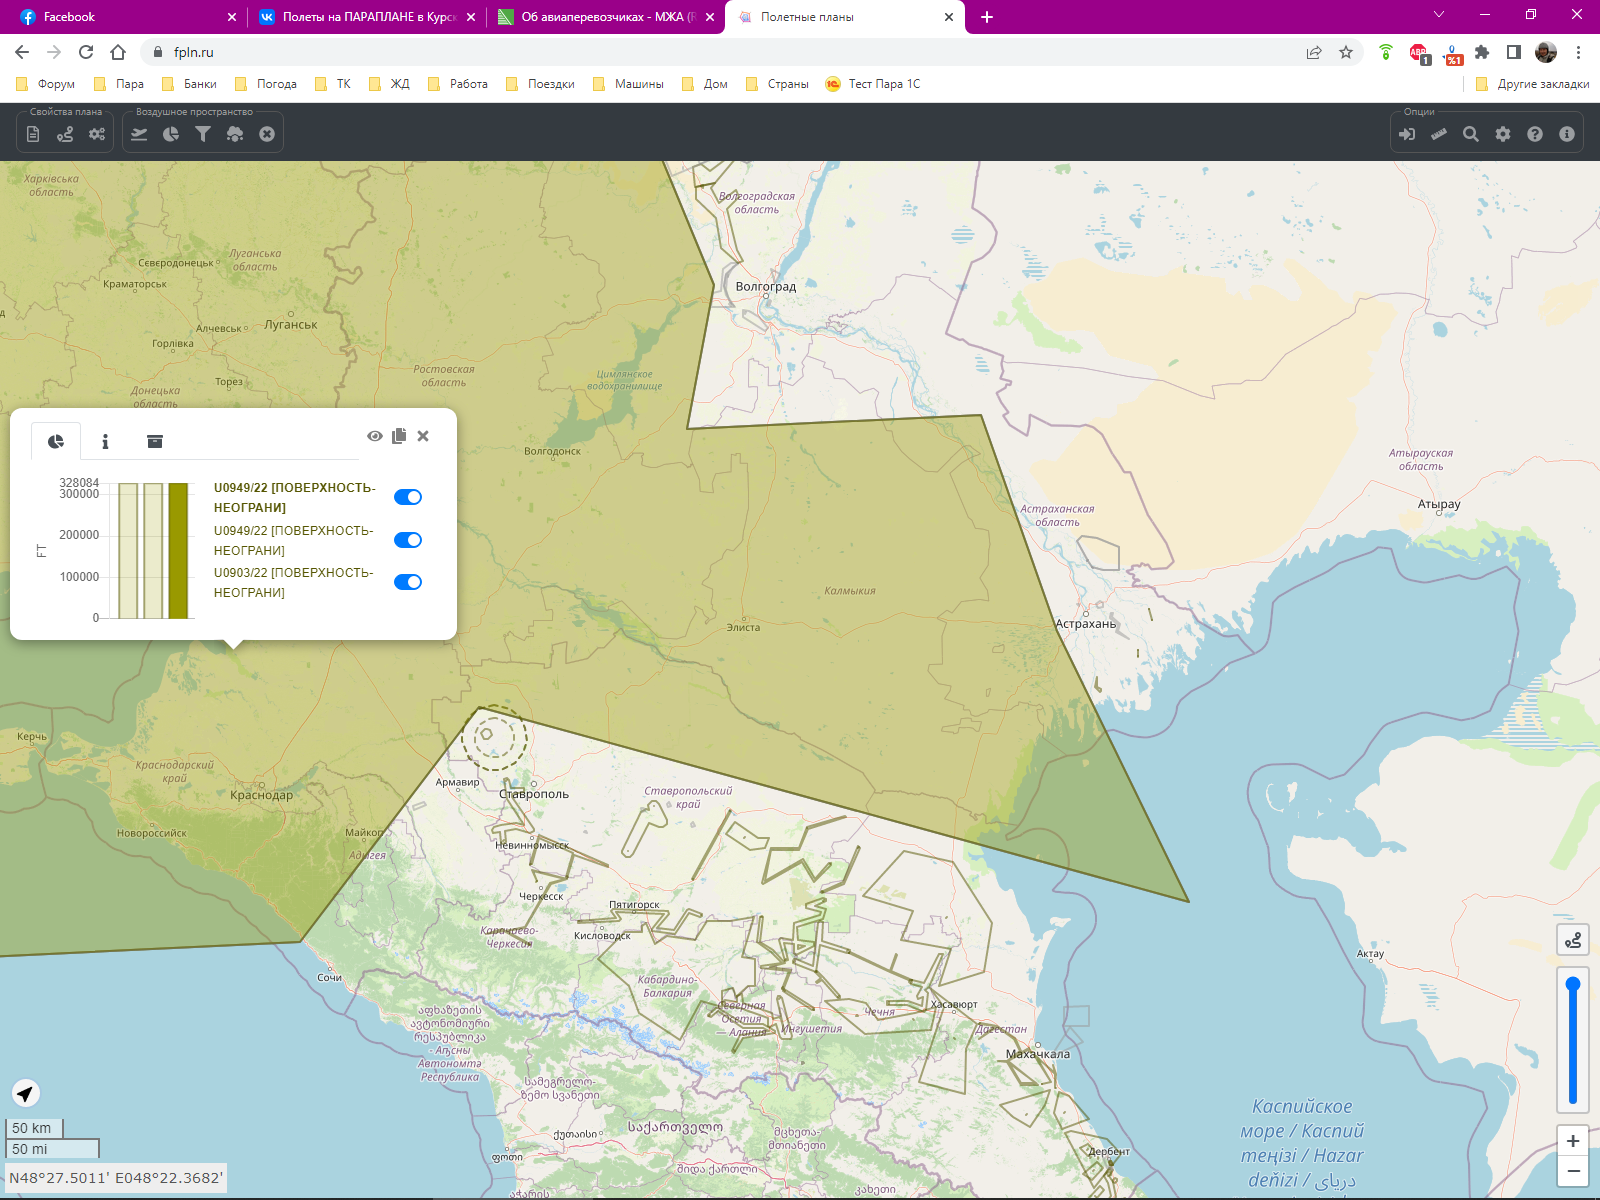This screenshot has width=1600, height=1200.
Task: Click the fpln.ru address bar
Action: coord(700,52)
